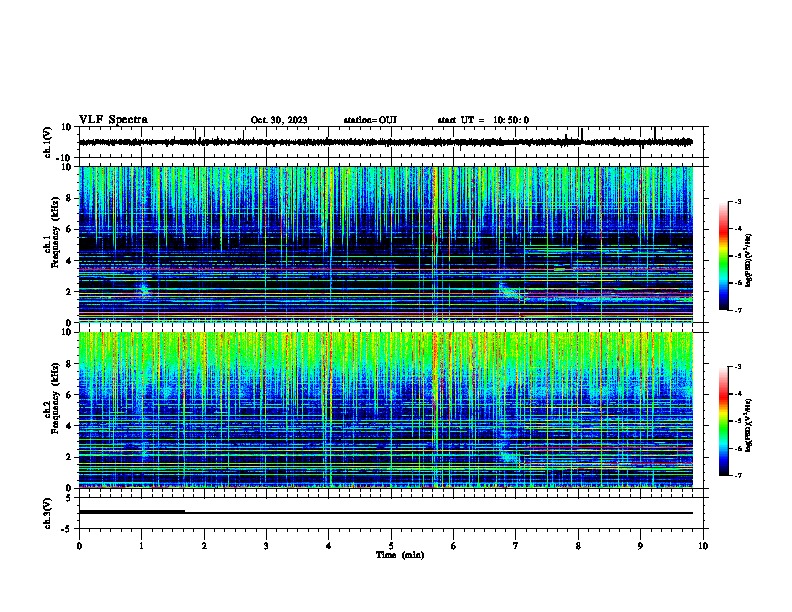The height and width of the screenshot is (612, 792).
Task: Click the ch.1 color scale bar
Action: tap(724, 256)
